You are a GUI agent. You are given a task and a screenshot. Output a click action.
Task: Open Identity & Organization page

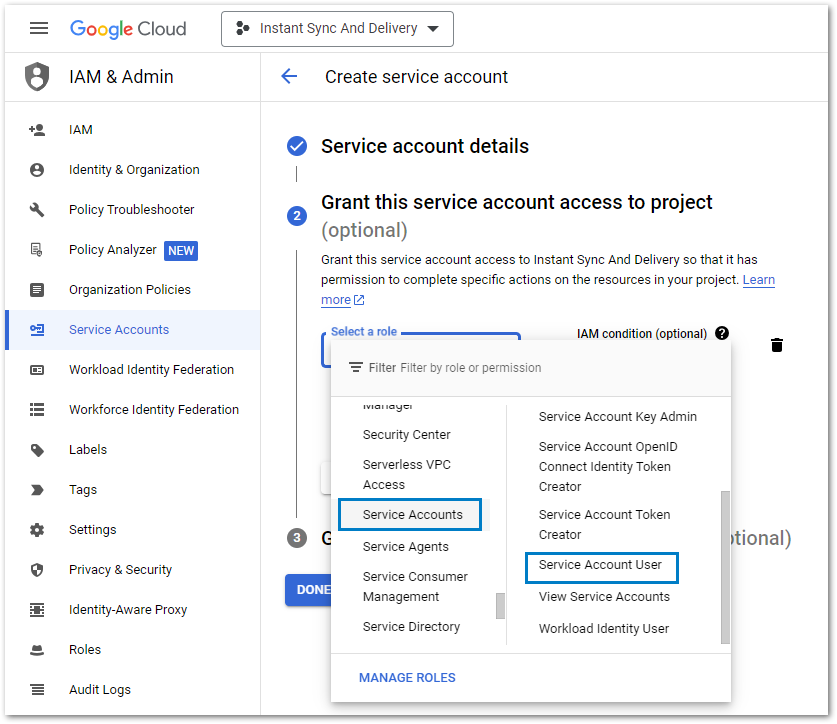click(x=134, y=170)
